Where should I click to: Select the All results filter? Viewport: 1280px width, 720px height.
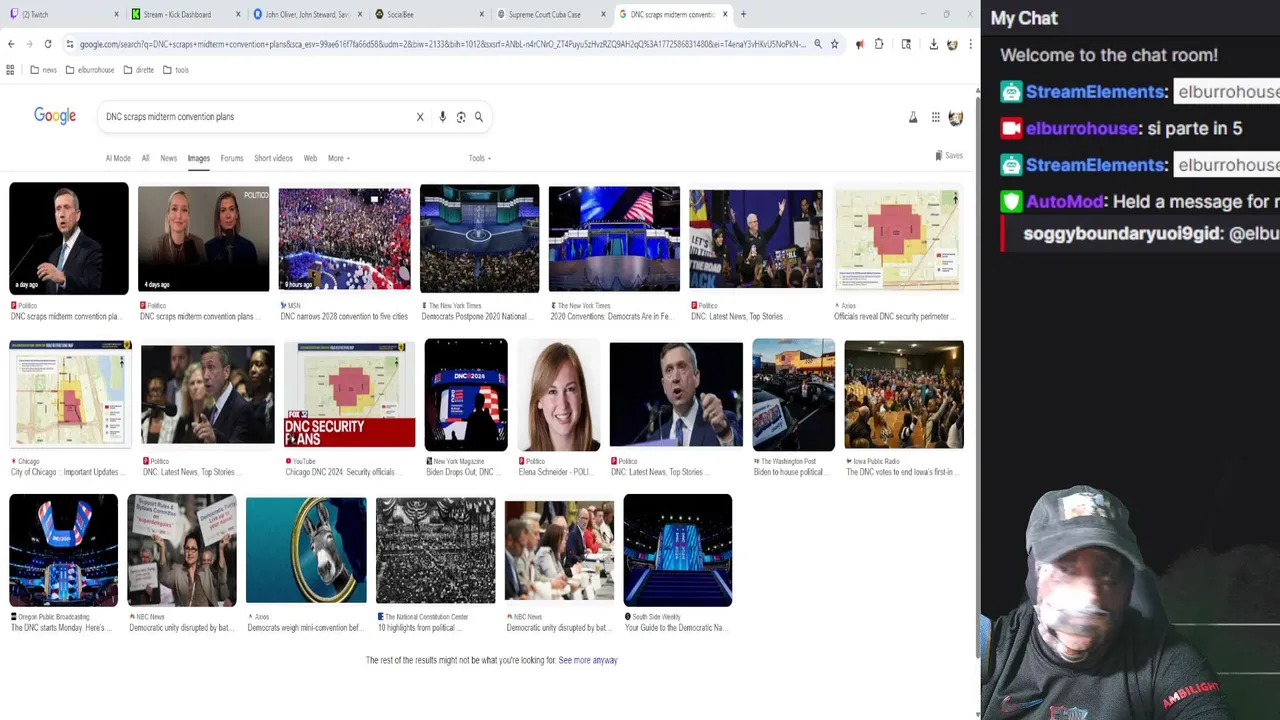(x=145, y=158)
